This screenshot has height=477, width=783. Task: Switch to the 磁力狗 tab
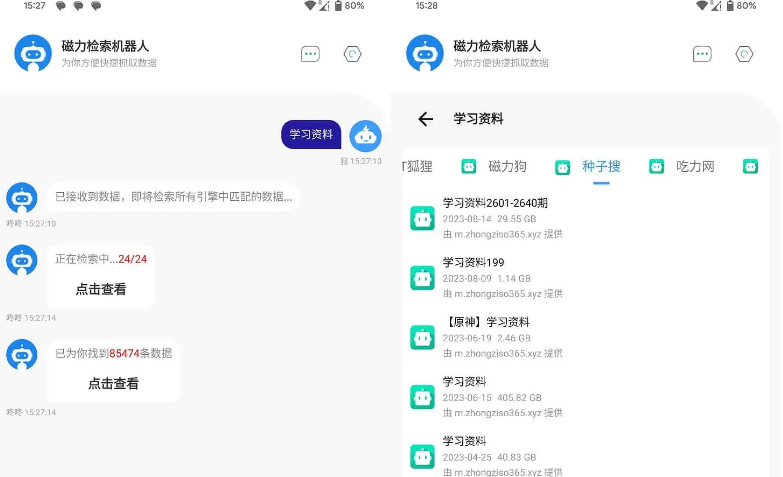pos(507,166)
